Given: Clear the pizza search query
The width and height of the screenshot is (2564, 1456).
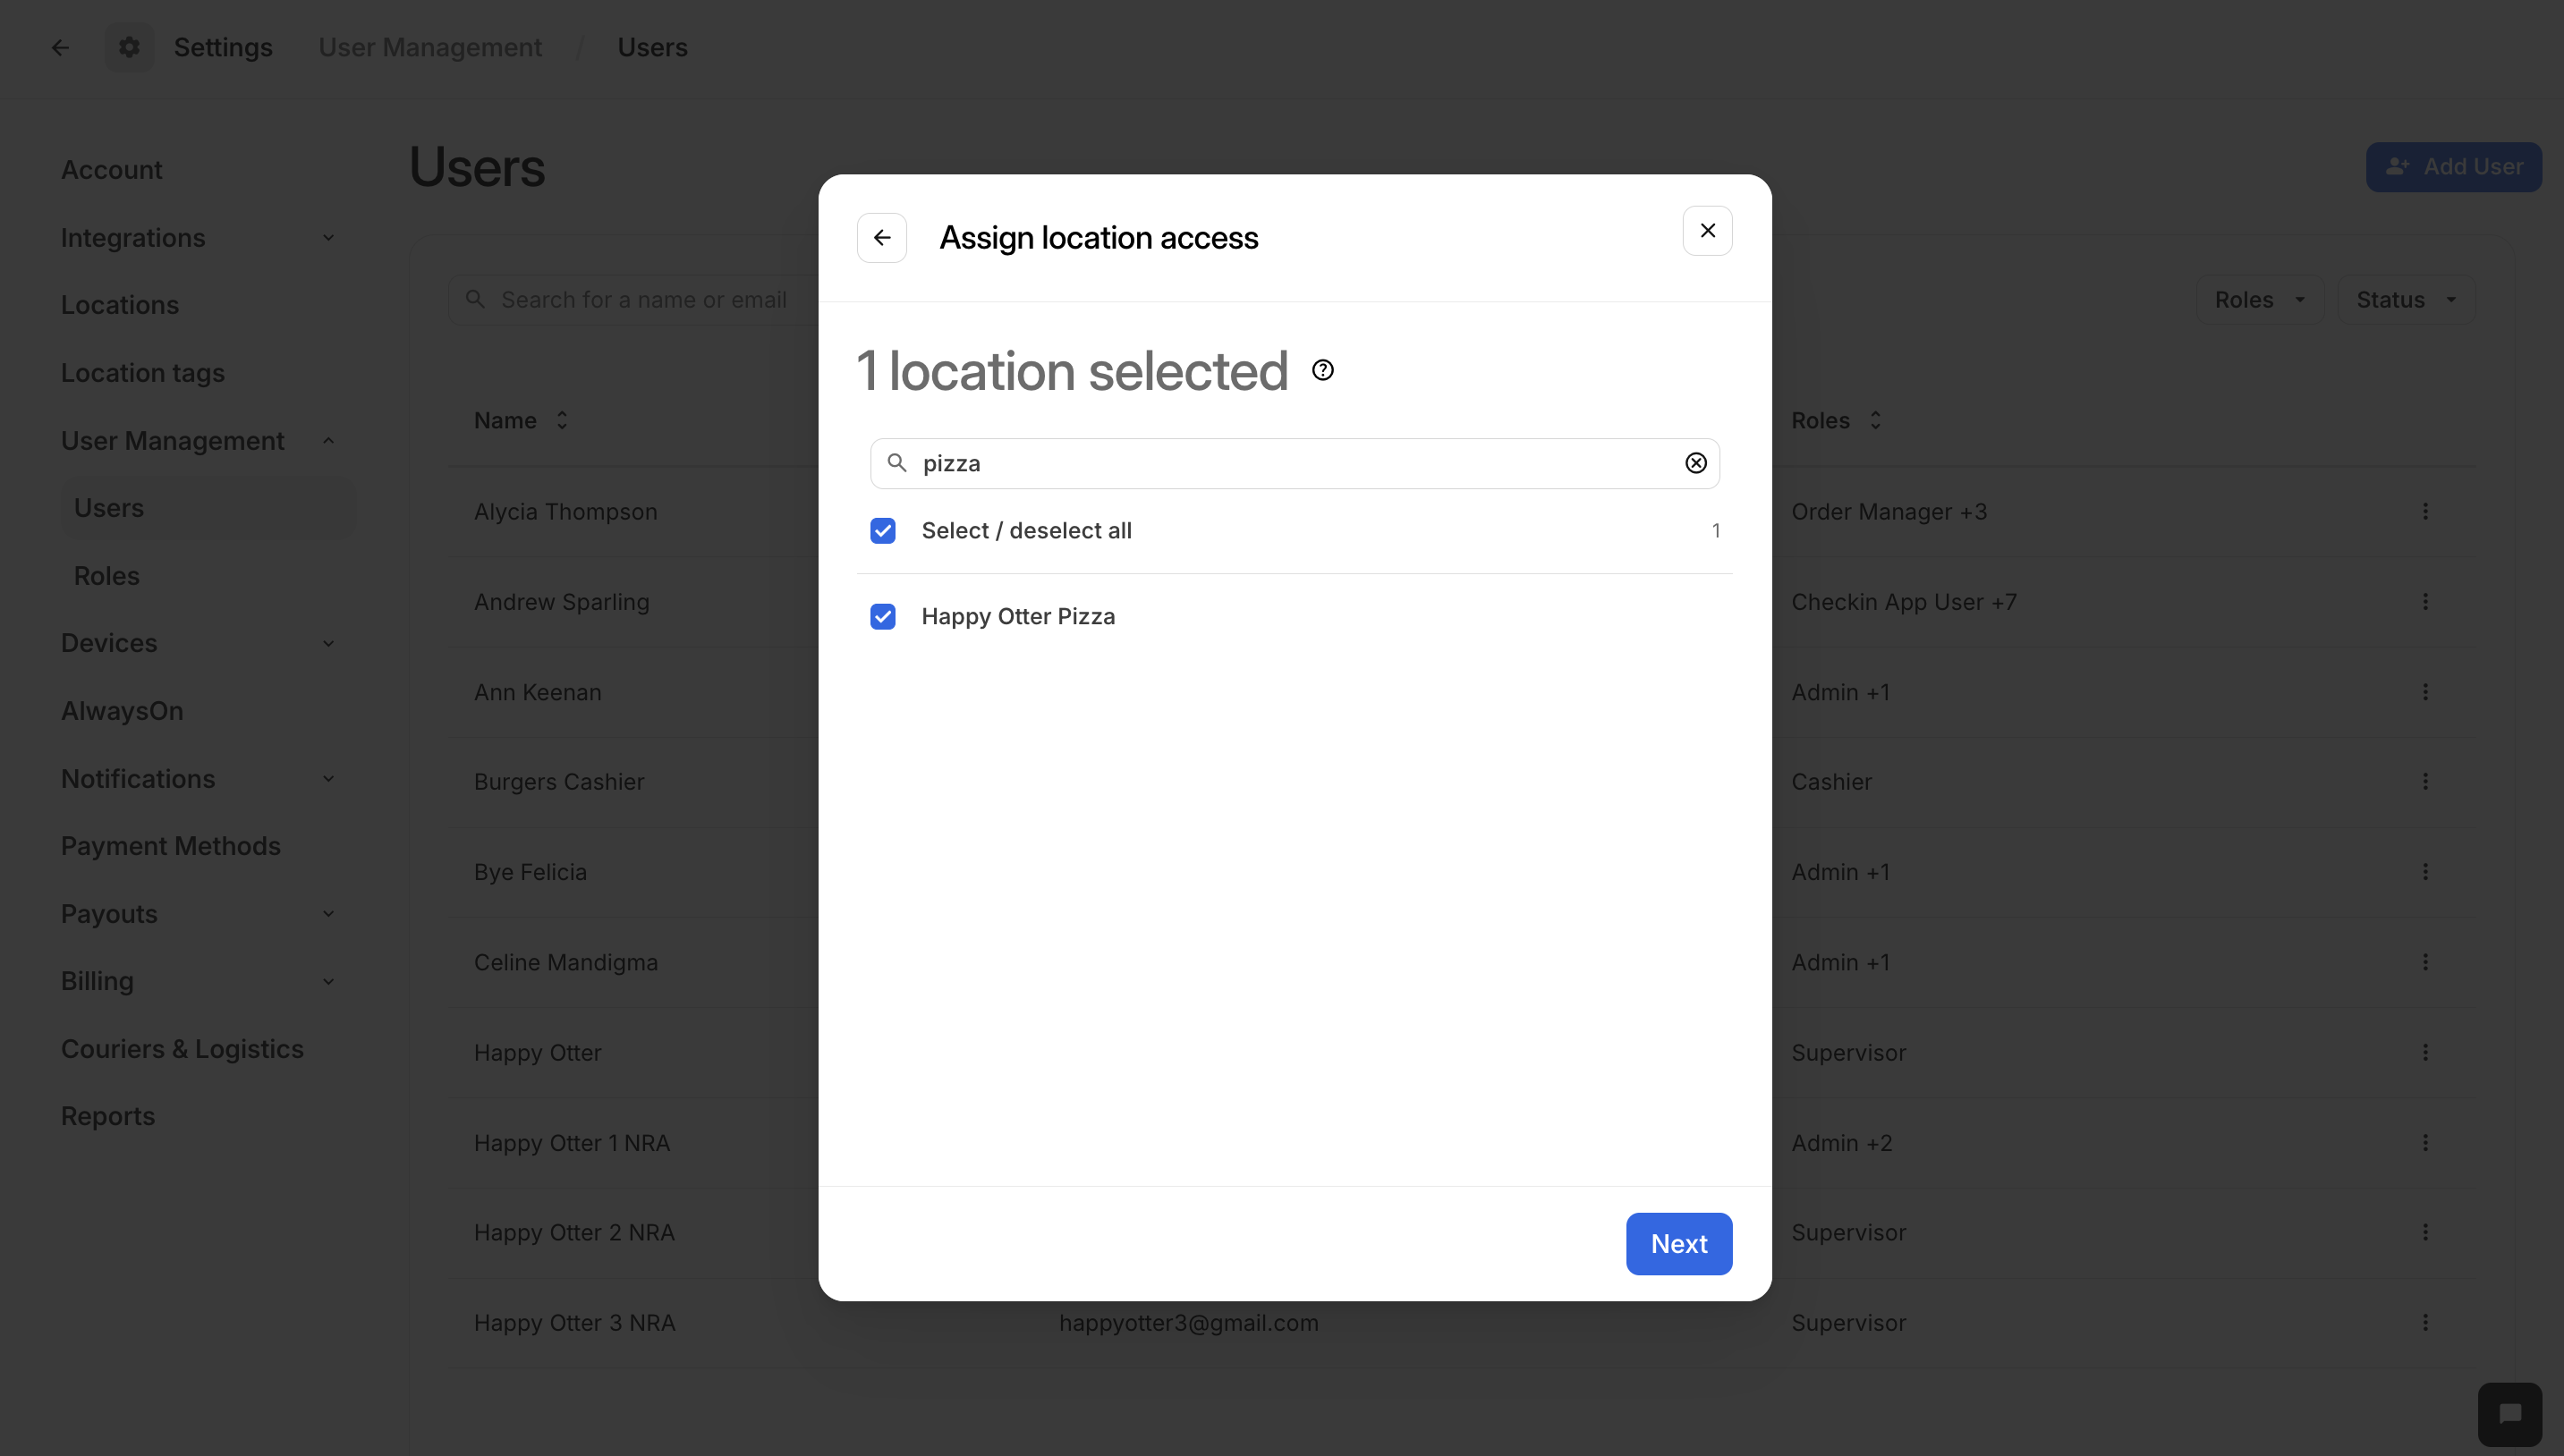Looking at the screenshot, I should [x=1696, y=463].
